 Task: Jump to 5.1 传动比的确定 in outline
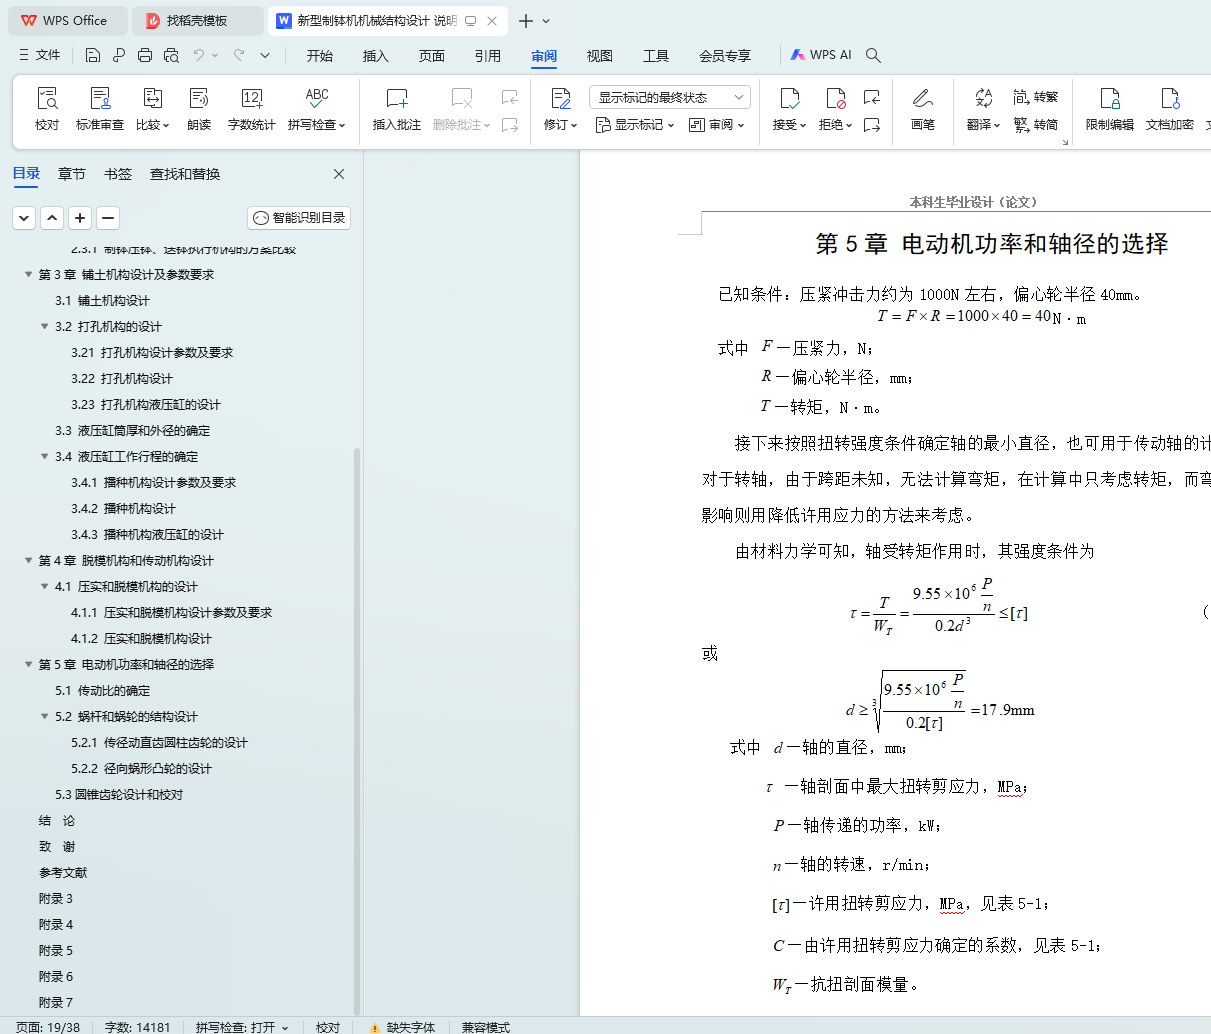tap(103, 690)
